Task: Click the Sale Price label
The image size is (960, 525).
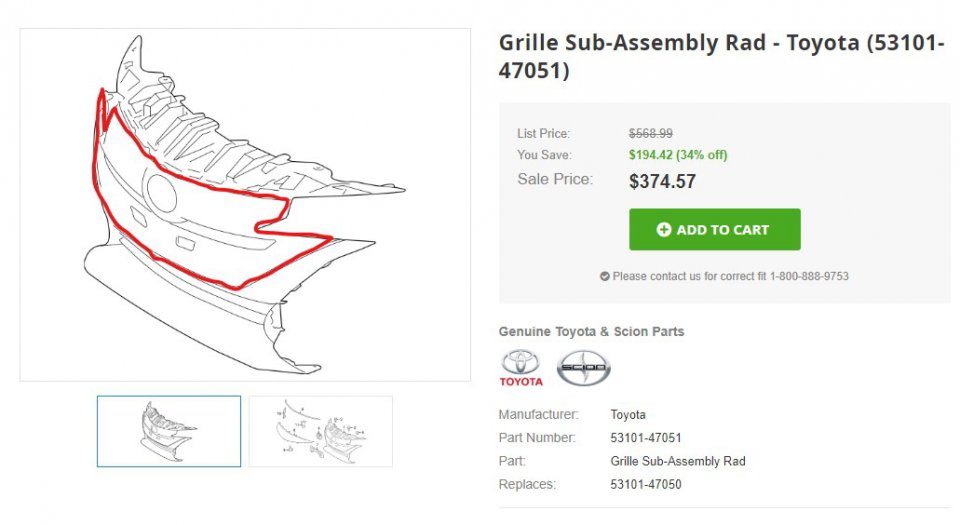Action: coord(555,179)
